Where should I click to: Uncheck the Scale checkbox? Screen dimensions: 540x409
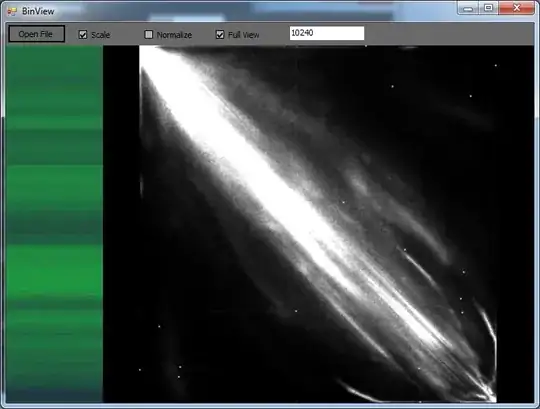tap(83, 34)
